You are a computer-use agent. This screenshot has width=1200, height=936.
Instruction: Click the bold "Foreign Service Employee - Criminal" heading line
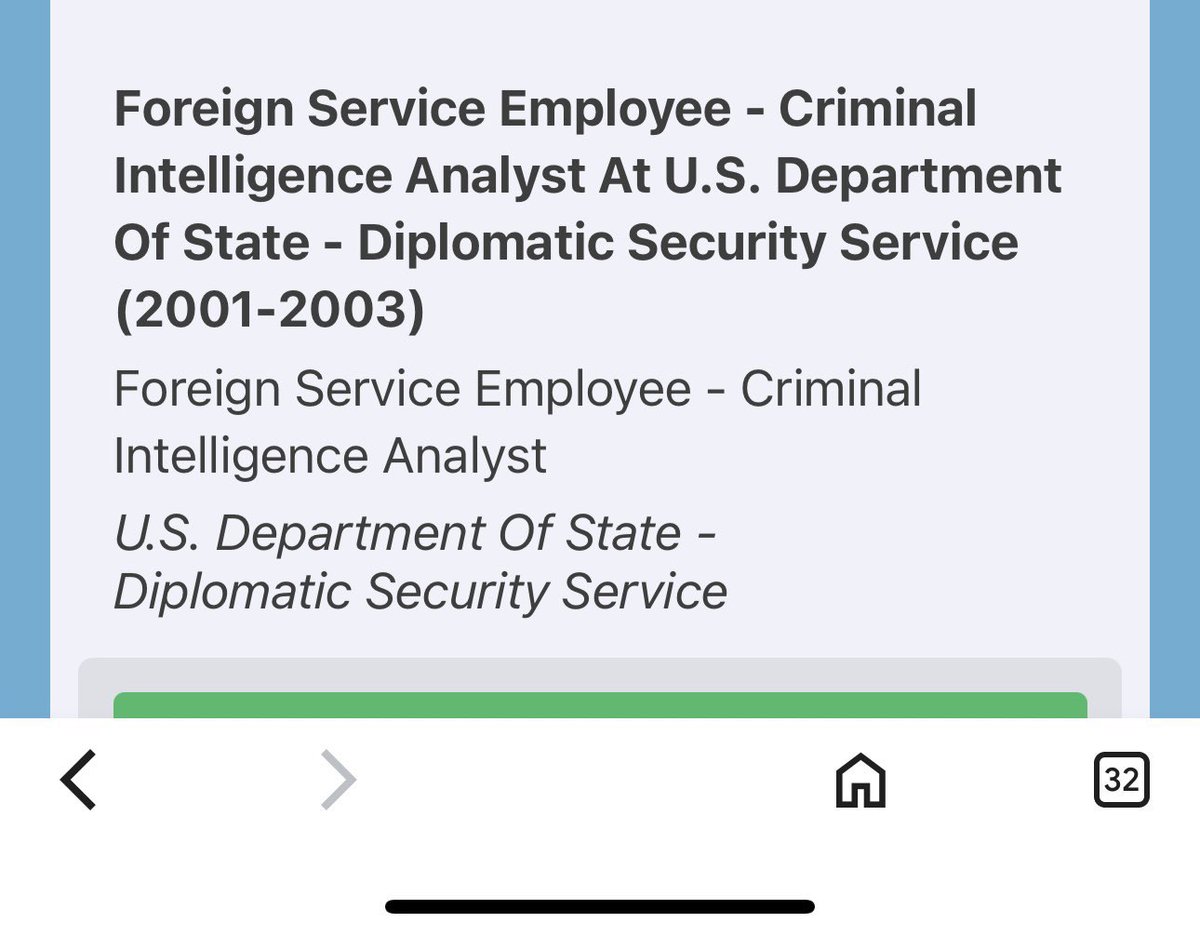(x=545, y=109)
